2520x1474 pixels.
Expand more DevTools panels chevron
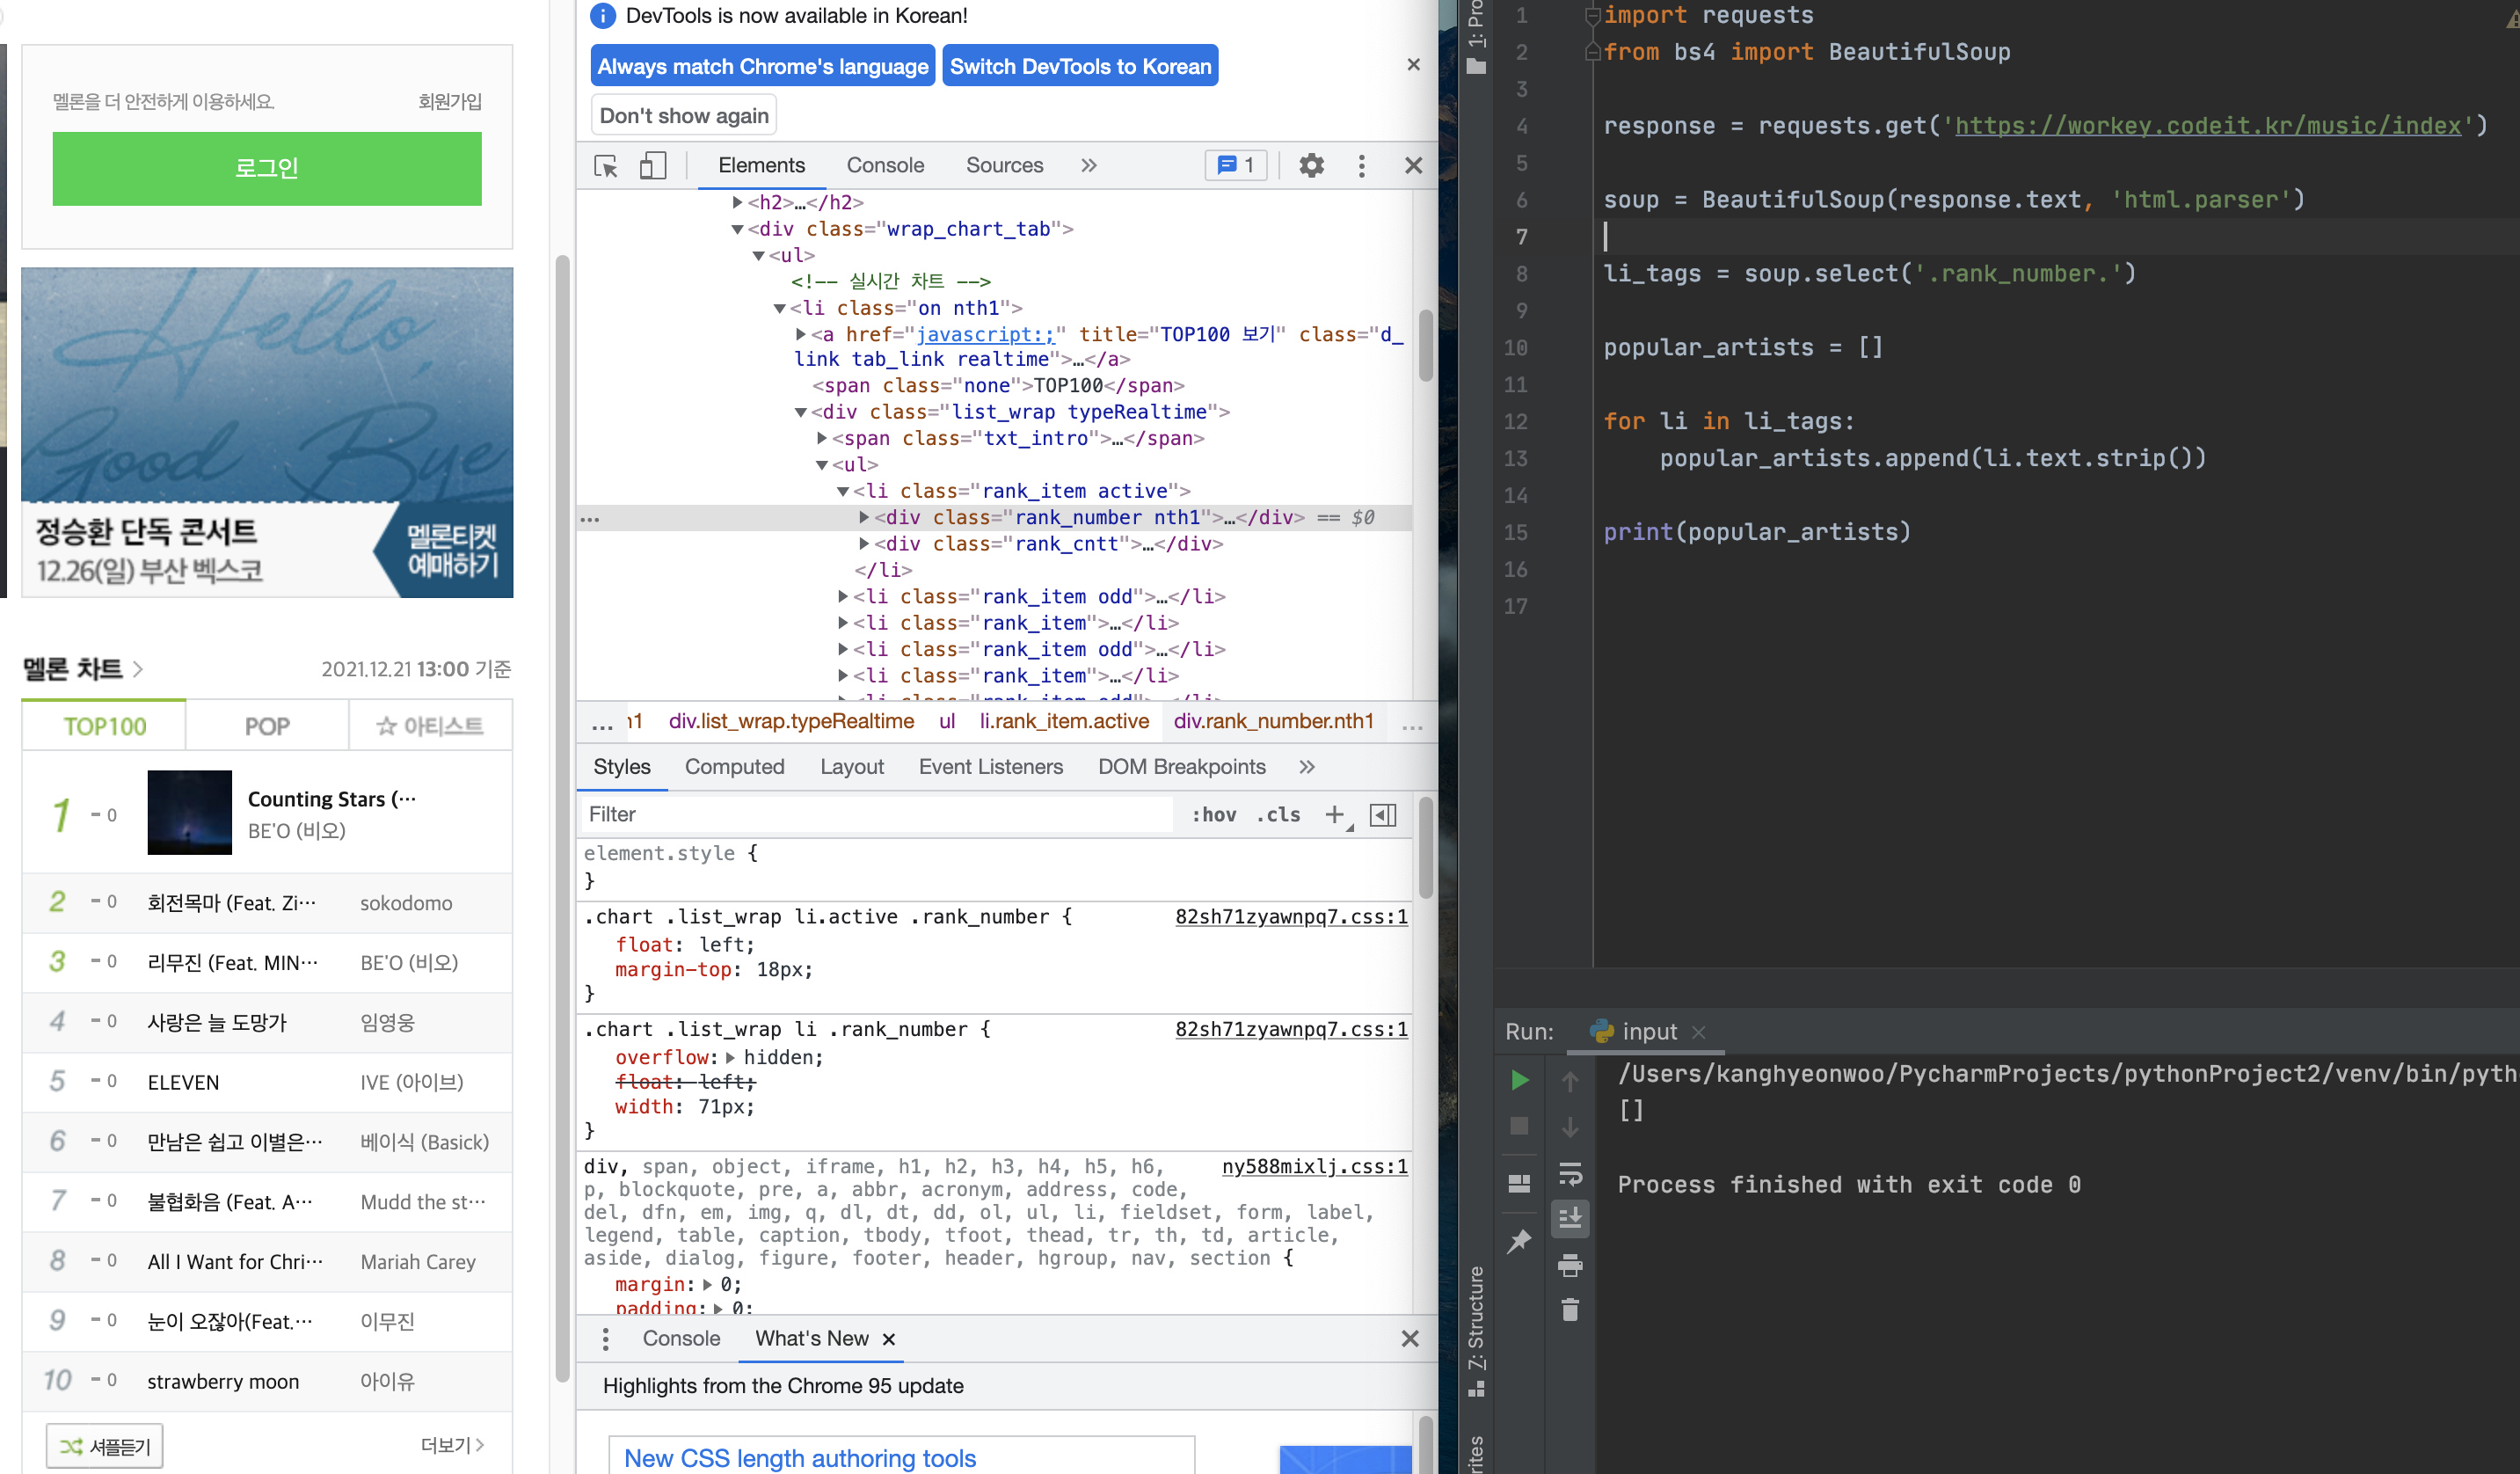[1089, 166]
